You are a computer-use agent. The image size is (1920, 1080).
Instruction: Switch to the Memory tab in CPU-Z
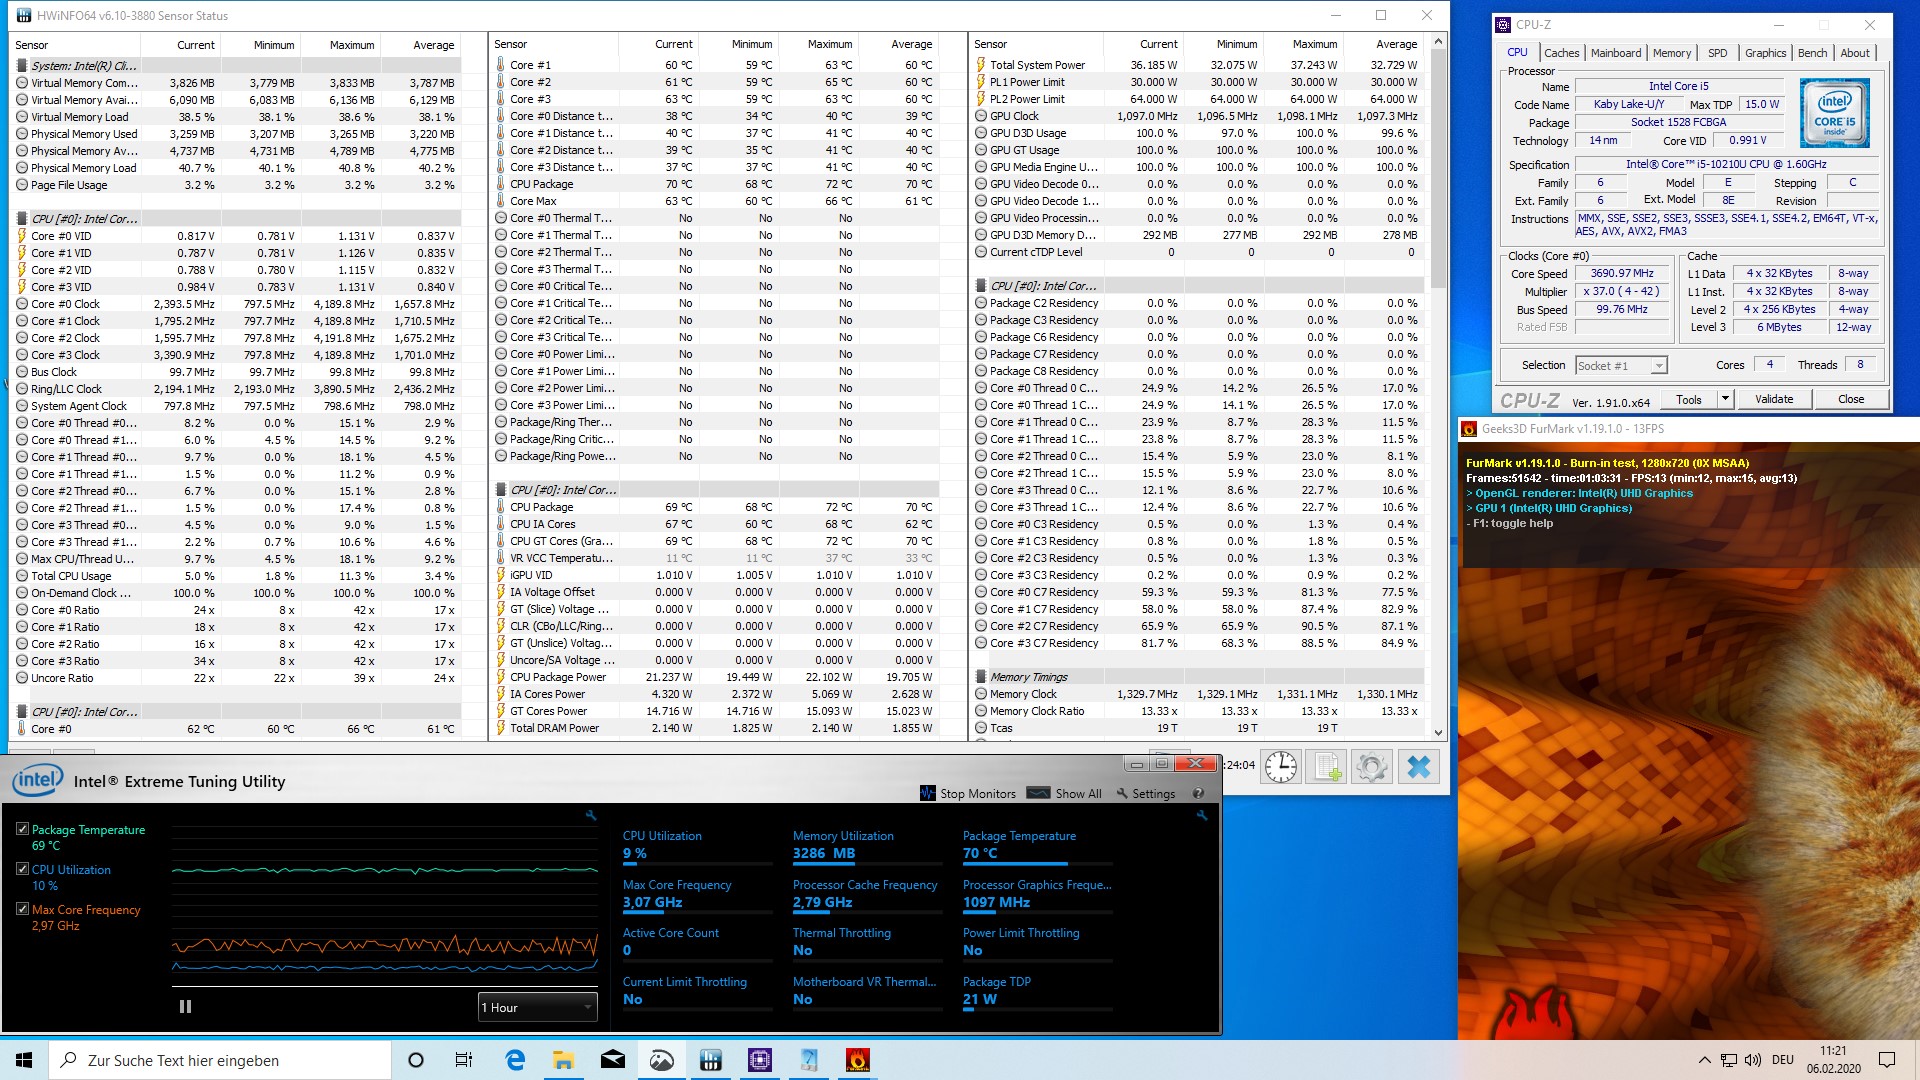pyautogui.click(x=1671, y=53)
